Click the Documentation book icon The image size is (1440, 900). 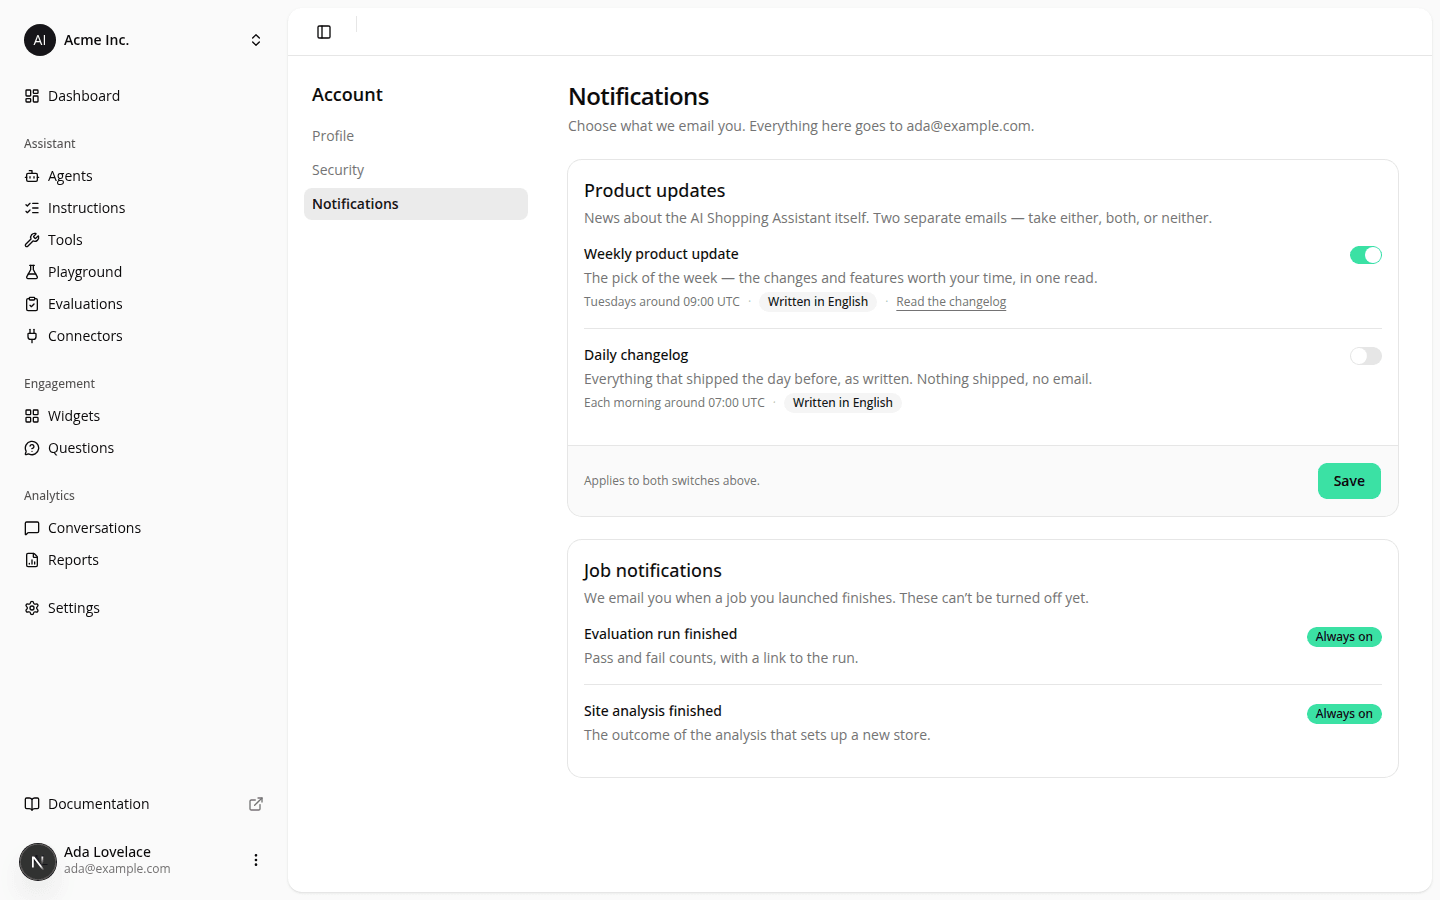tap(32, 804)
